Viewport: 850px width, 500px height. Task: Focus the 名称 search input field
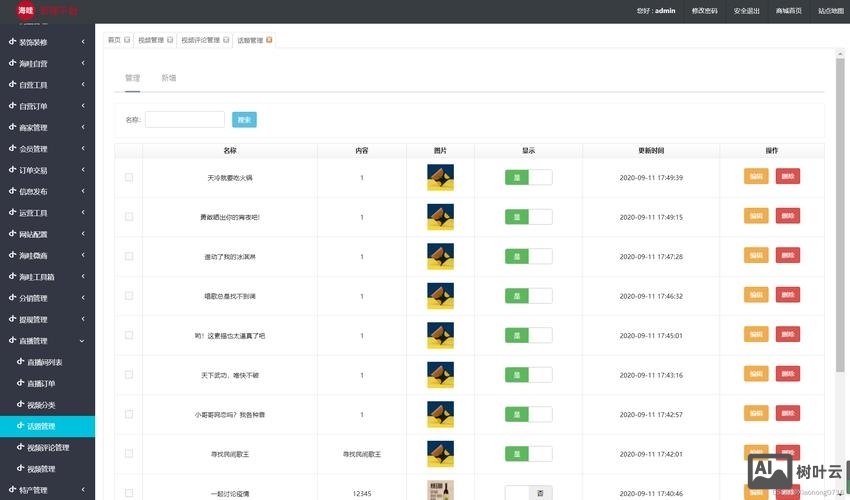coord(185,119)
